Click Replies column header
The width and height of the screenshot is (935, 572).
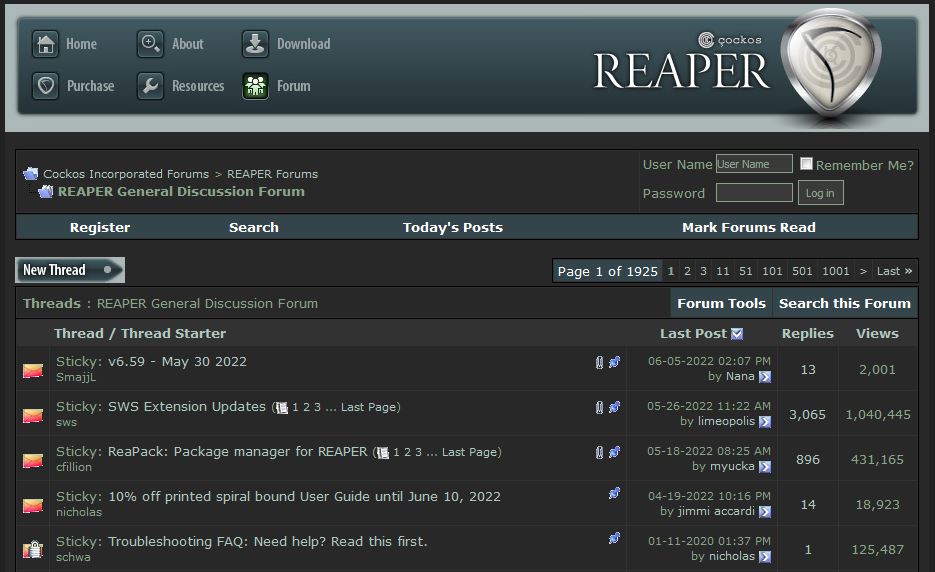coord(807,333)
